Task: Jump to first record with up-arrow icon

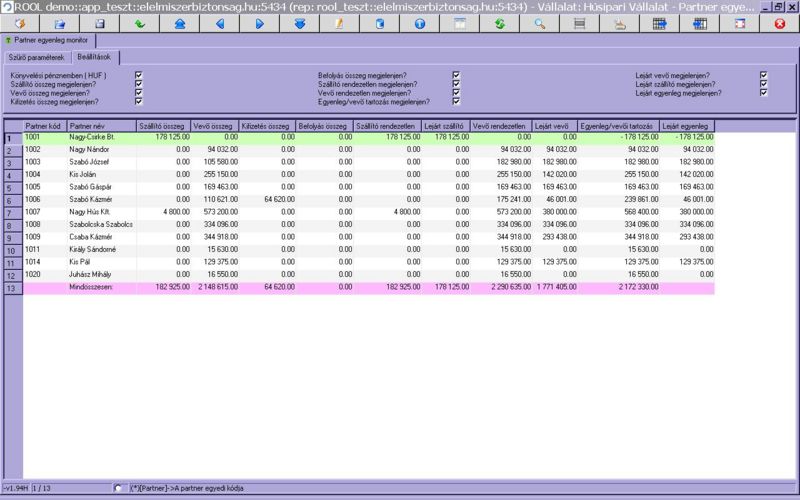Action: (179, 23)
